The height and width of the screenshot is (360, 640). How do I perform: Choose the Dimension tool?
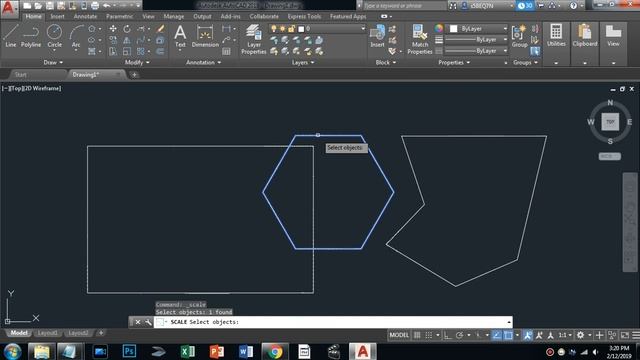(205, 36)
